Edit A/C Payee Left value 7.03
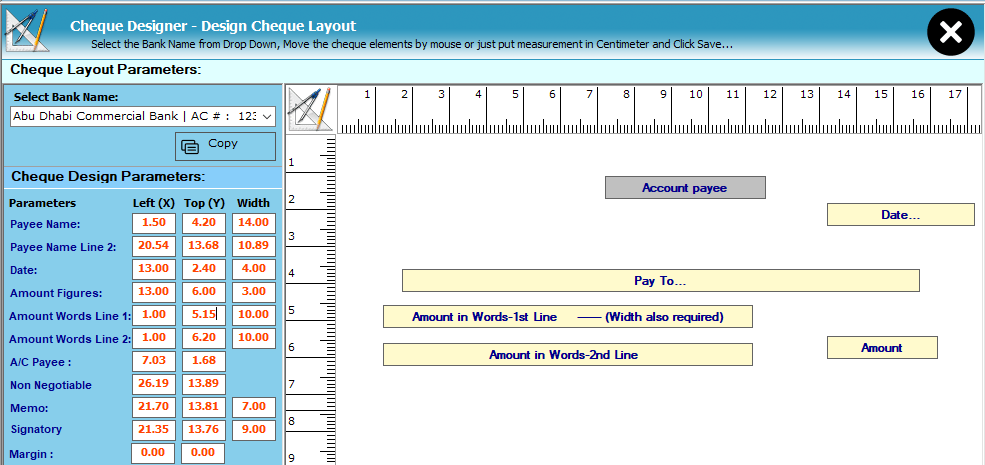 point(154,361)
